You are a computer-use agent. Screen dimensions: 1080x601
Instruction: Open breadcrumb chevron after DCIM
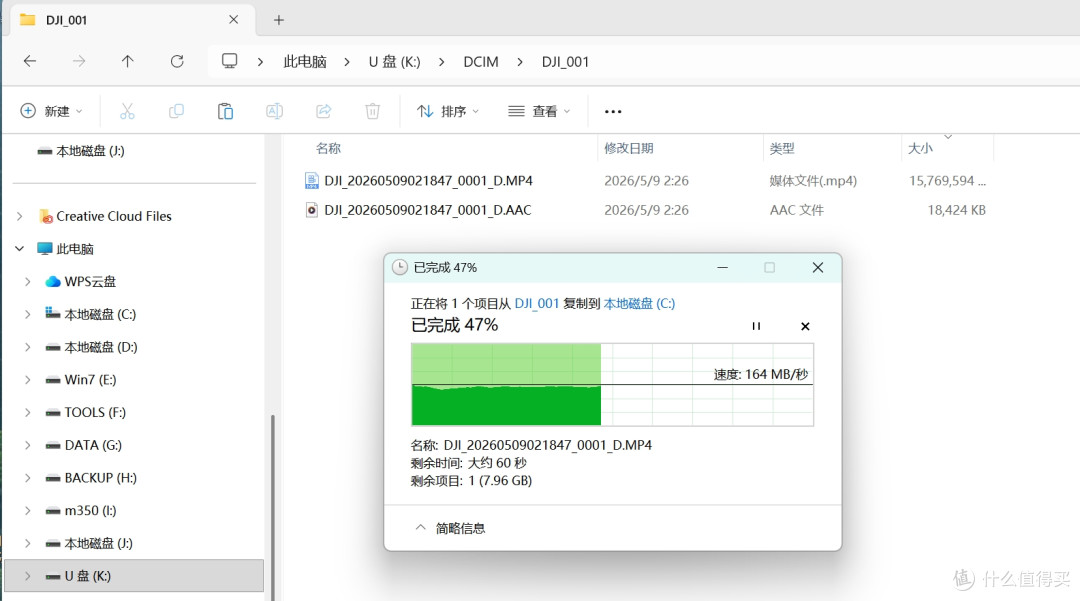click(520, 62)
